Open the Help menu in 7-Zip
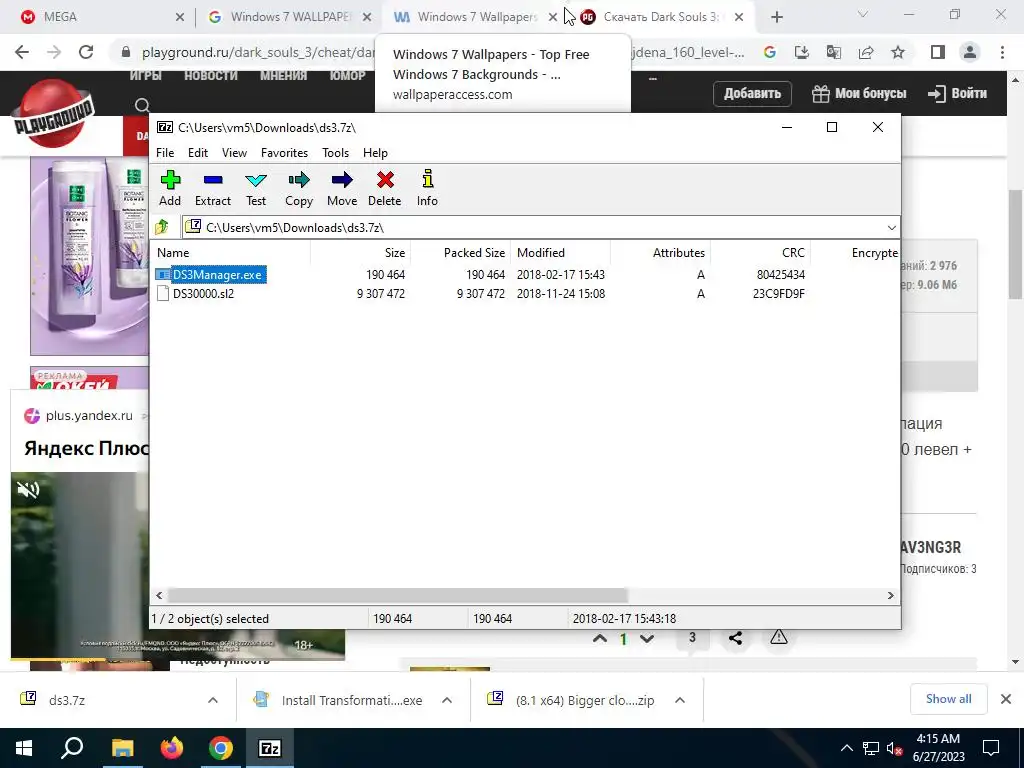This screenshot has height=768, width=1024. (x=376, y=153)
